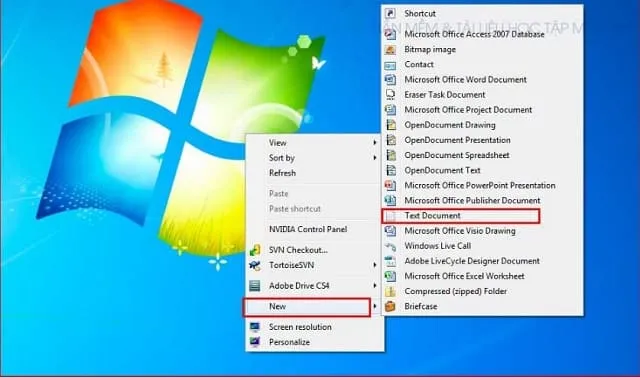The height and width of the screenshot is (378, 640).
Task: Select Windows Live Call entry
Action: 482,246
